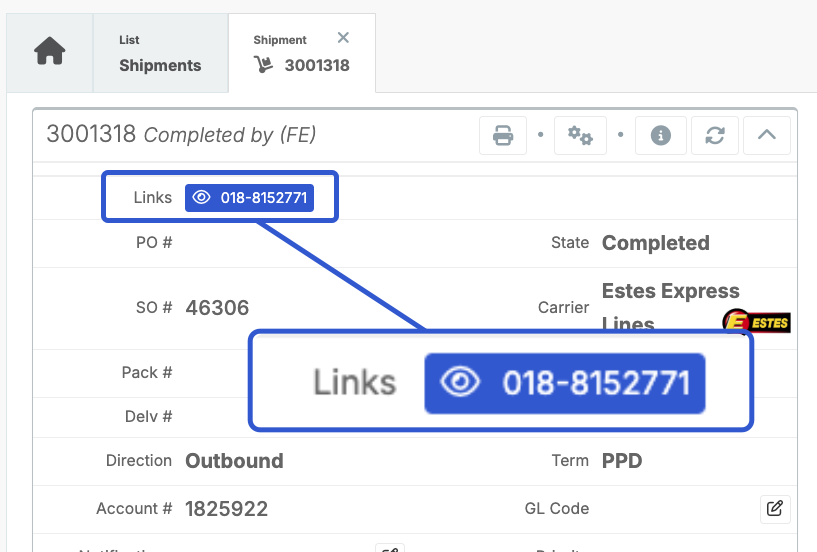Select the account number 1825922
Viewport: 817px width, 552px height.
click(226, 509)
